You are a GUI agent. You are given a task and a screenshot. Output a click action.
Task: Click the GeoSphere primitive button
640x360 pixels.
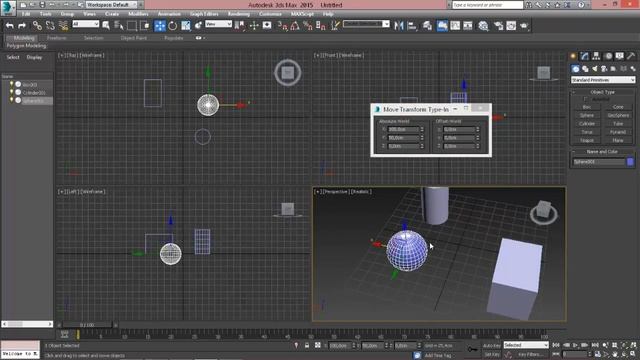point(618,116)
